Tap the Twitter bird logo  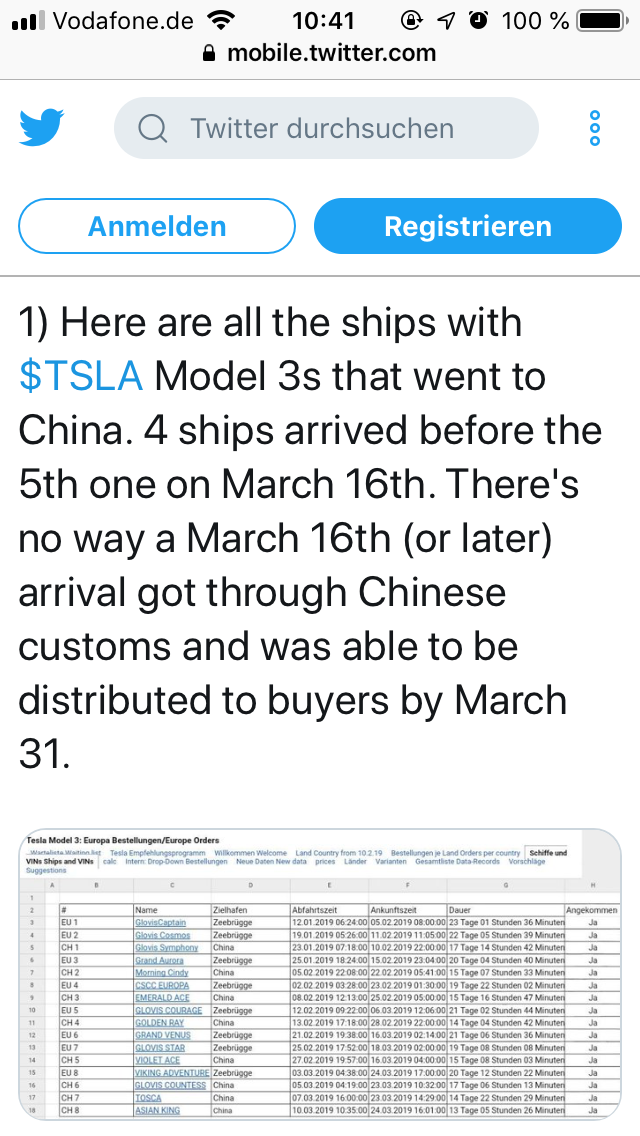pos(41,129)
